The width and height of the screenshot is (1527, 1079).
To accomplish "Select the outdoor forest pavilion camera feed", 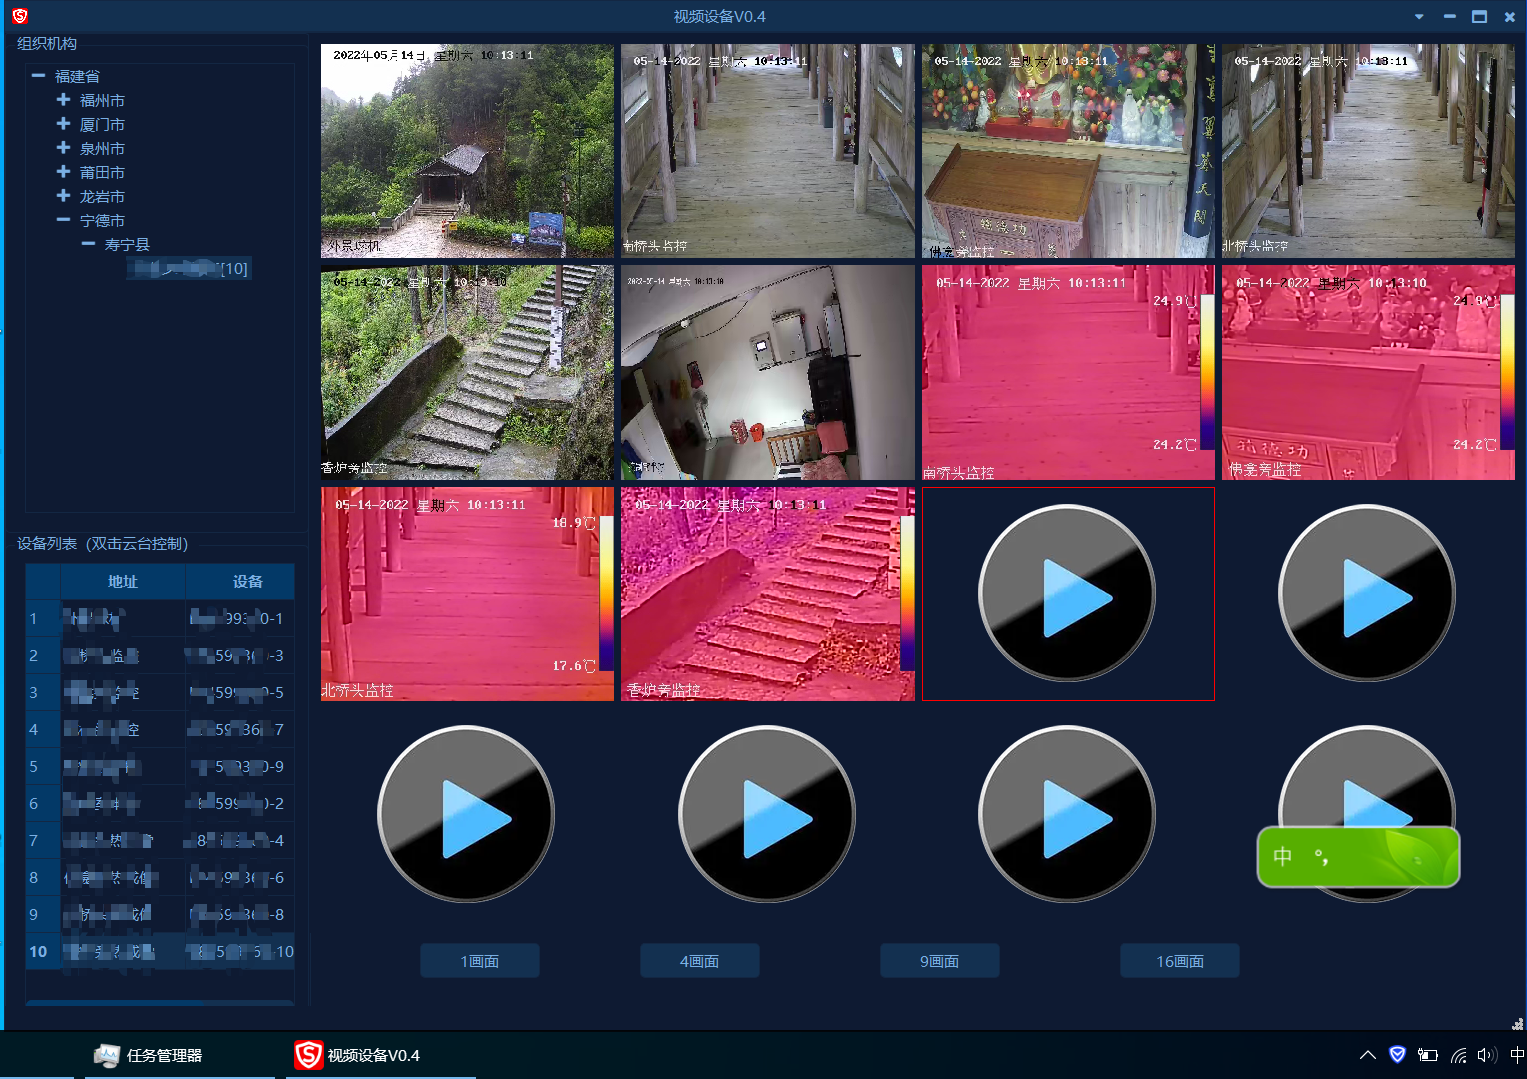I will click(467, 151).
